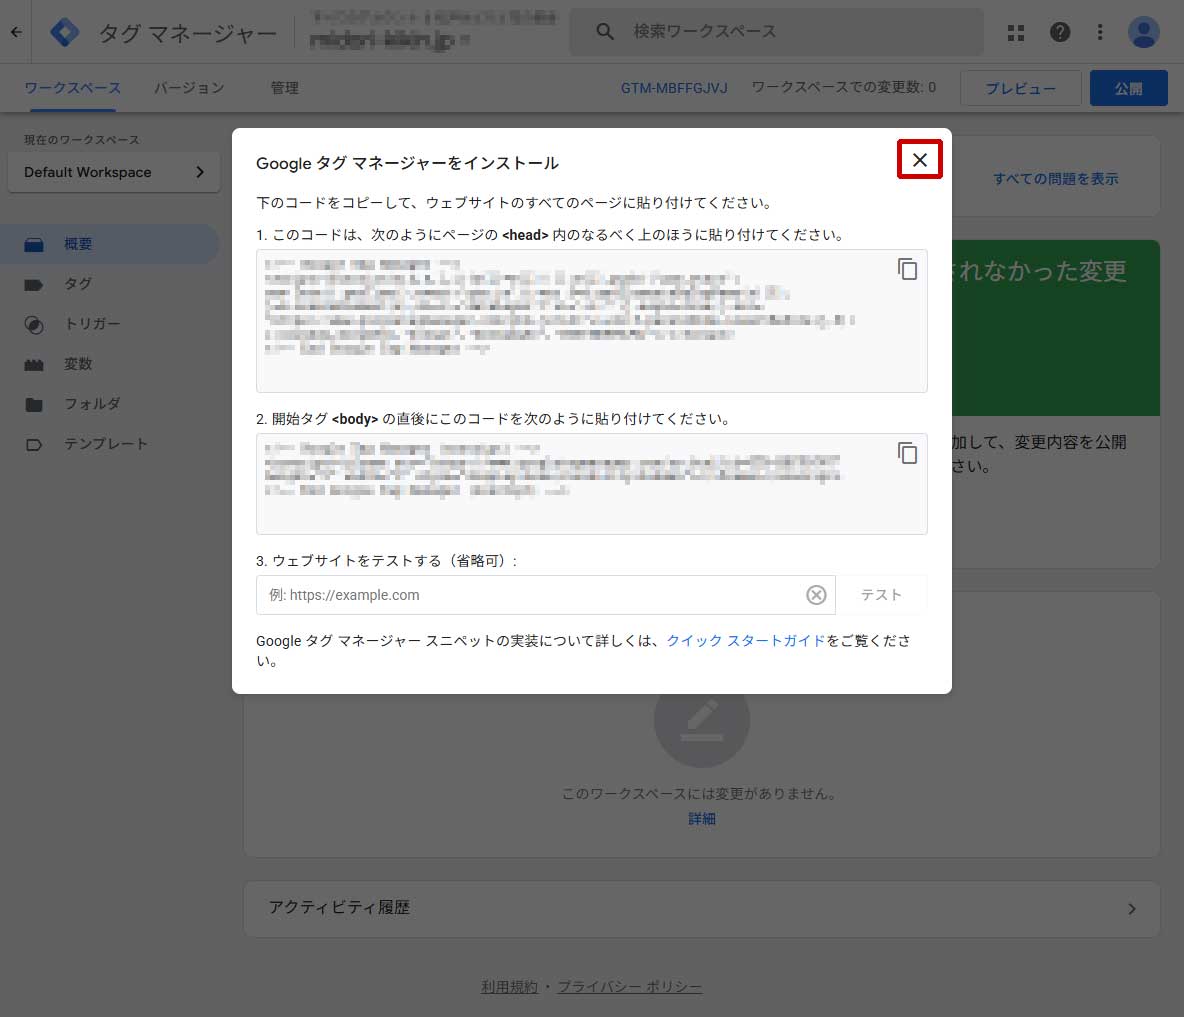The image size is (1184, 1017).
Task: Clear the website test URL field
Action: [816, 595]
